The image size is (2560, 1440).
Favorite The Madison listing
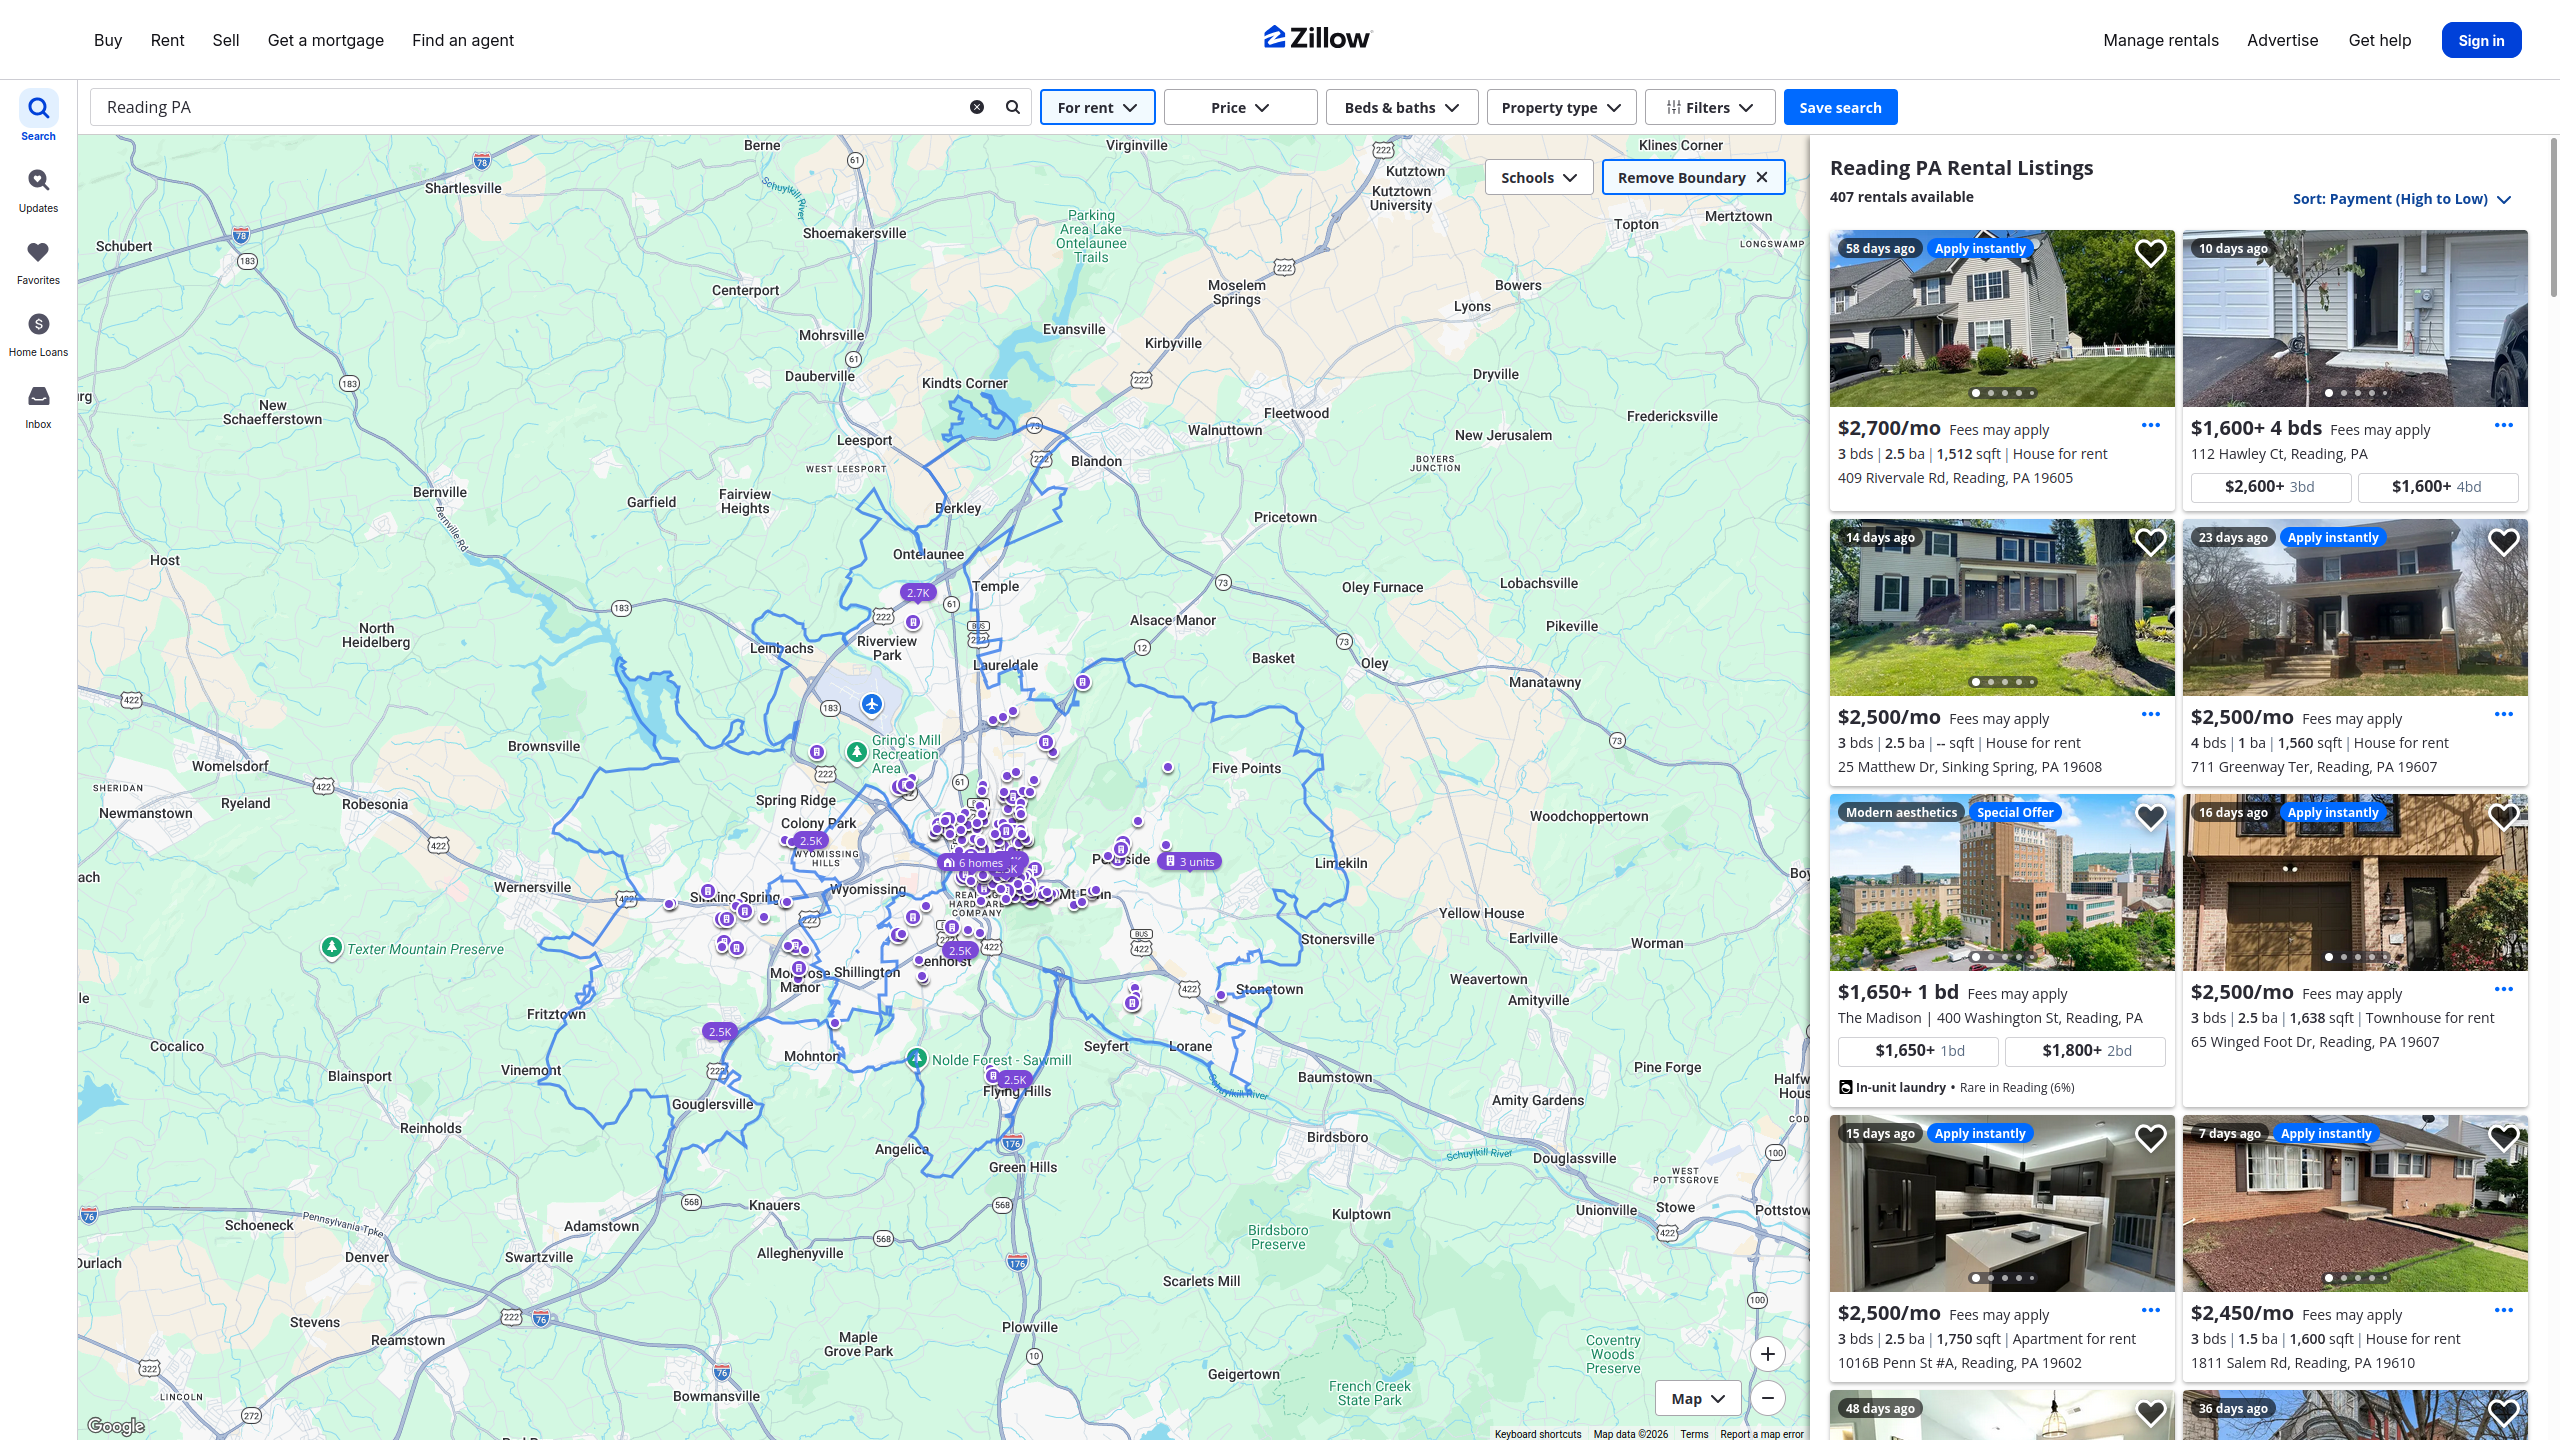point(2150,817)
